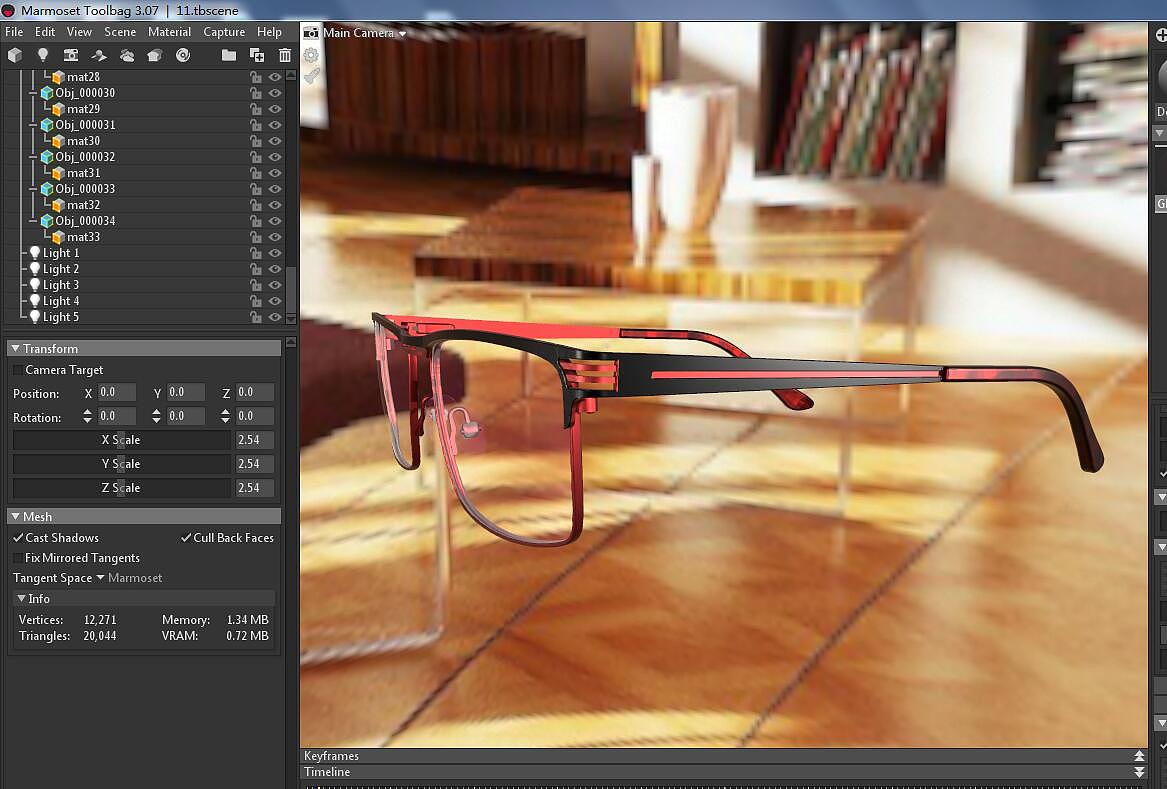Select mat28 in the scene tree
Viewport: 1167px width, 789px height.
pos(83,77)
